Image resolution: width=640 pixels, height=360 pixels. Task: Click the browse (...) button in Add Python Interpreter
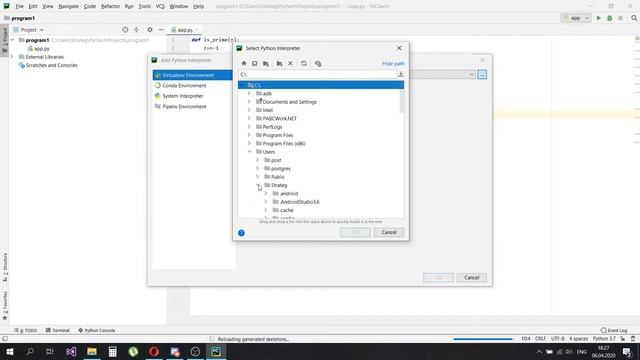click(x=482, y=75)
